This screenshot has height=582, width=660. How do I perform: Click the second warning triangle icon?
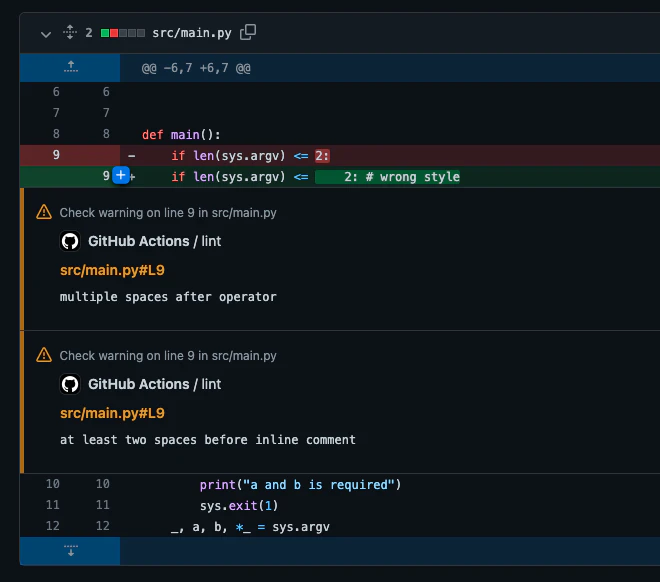(44, 355)
